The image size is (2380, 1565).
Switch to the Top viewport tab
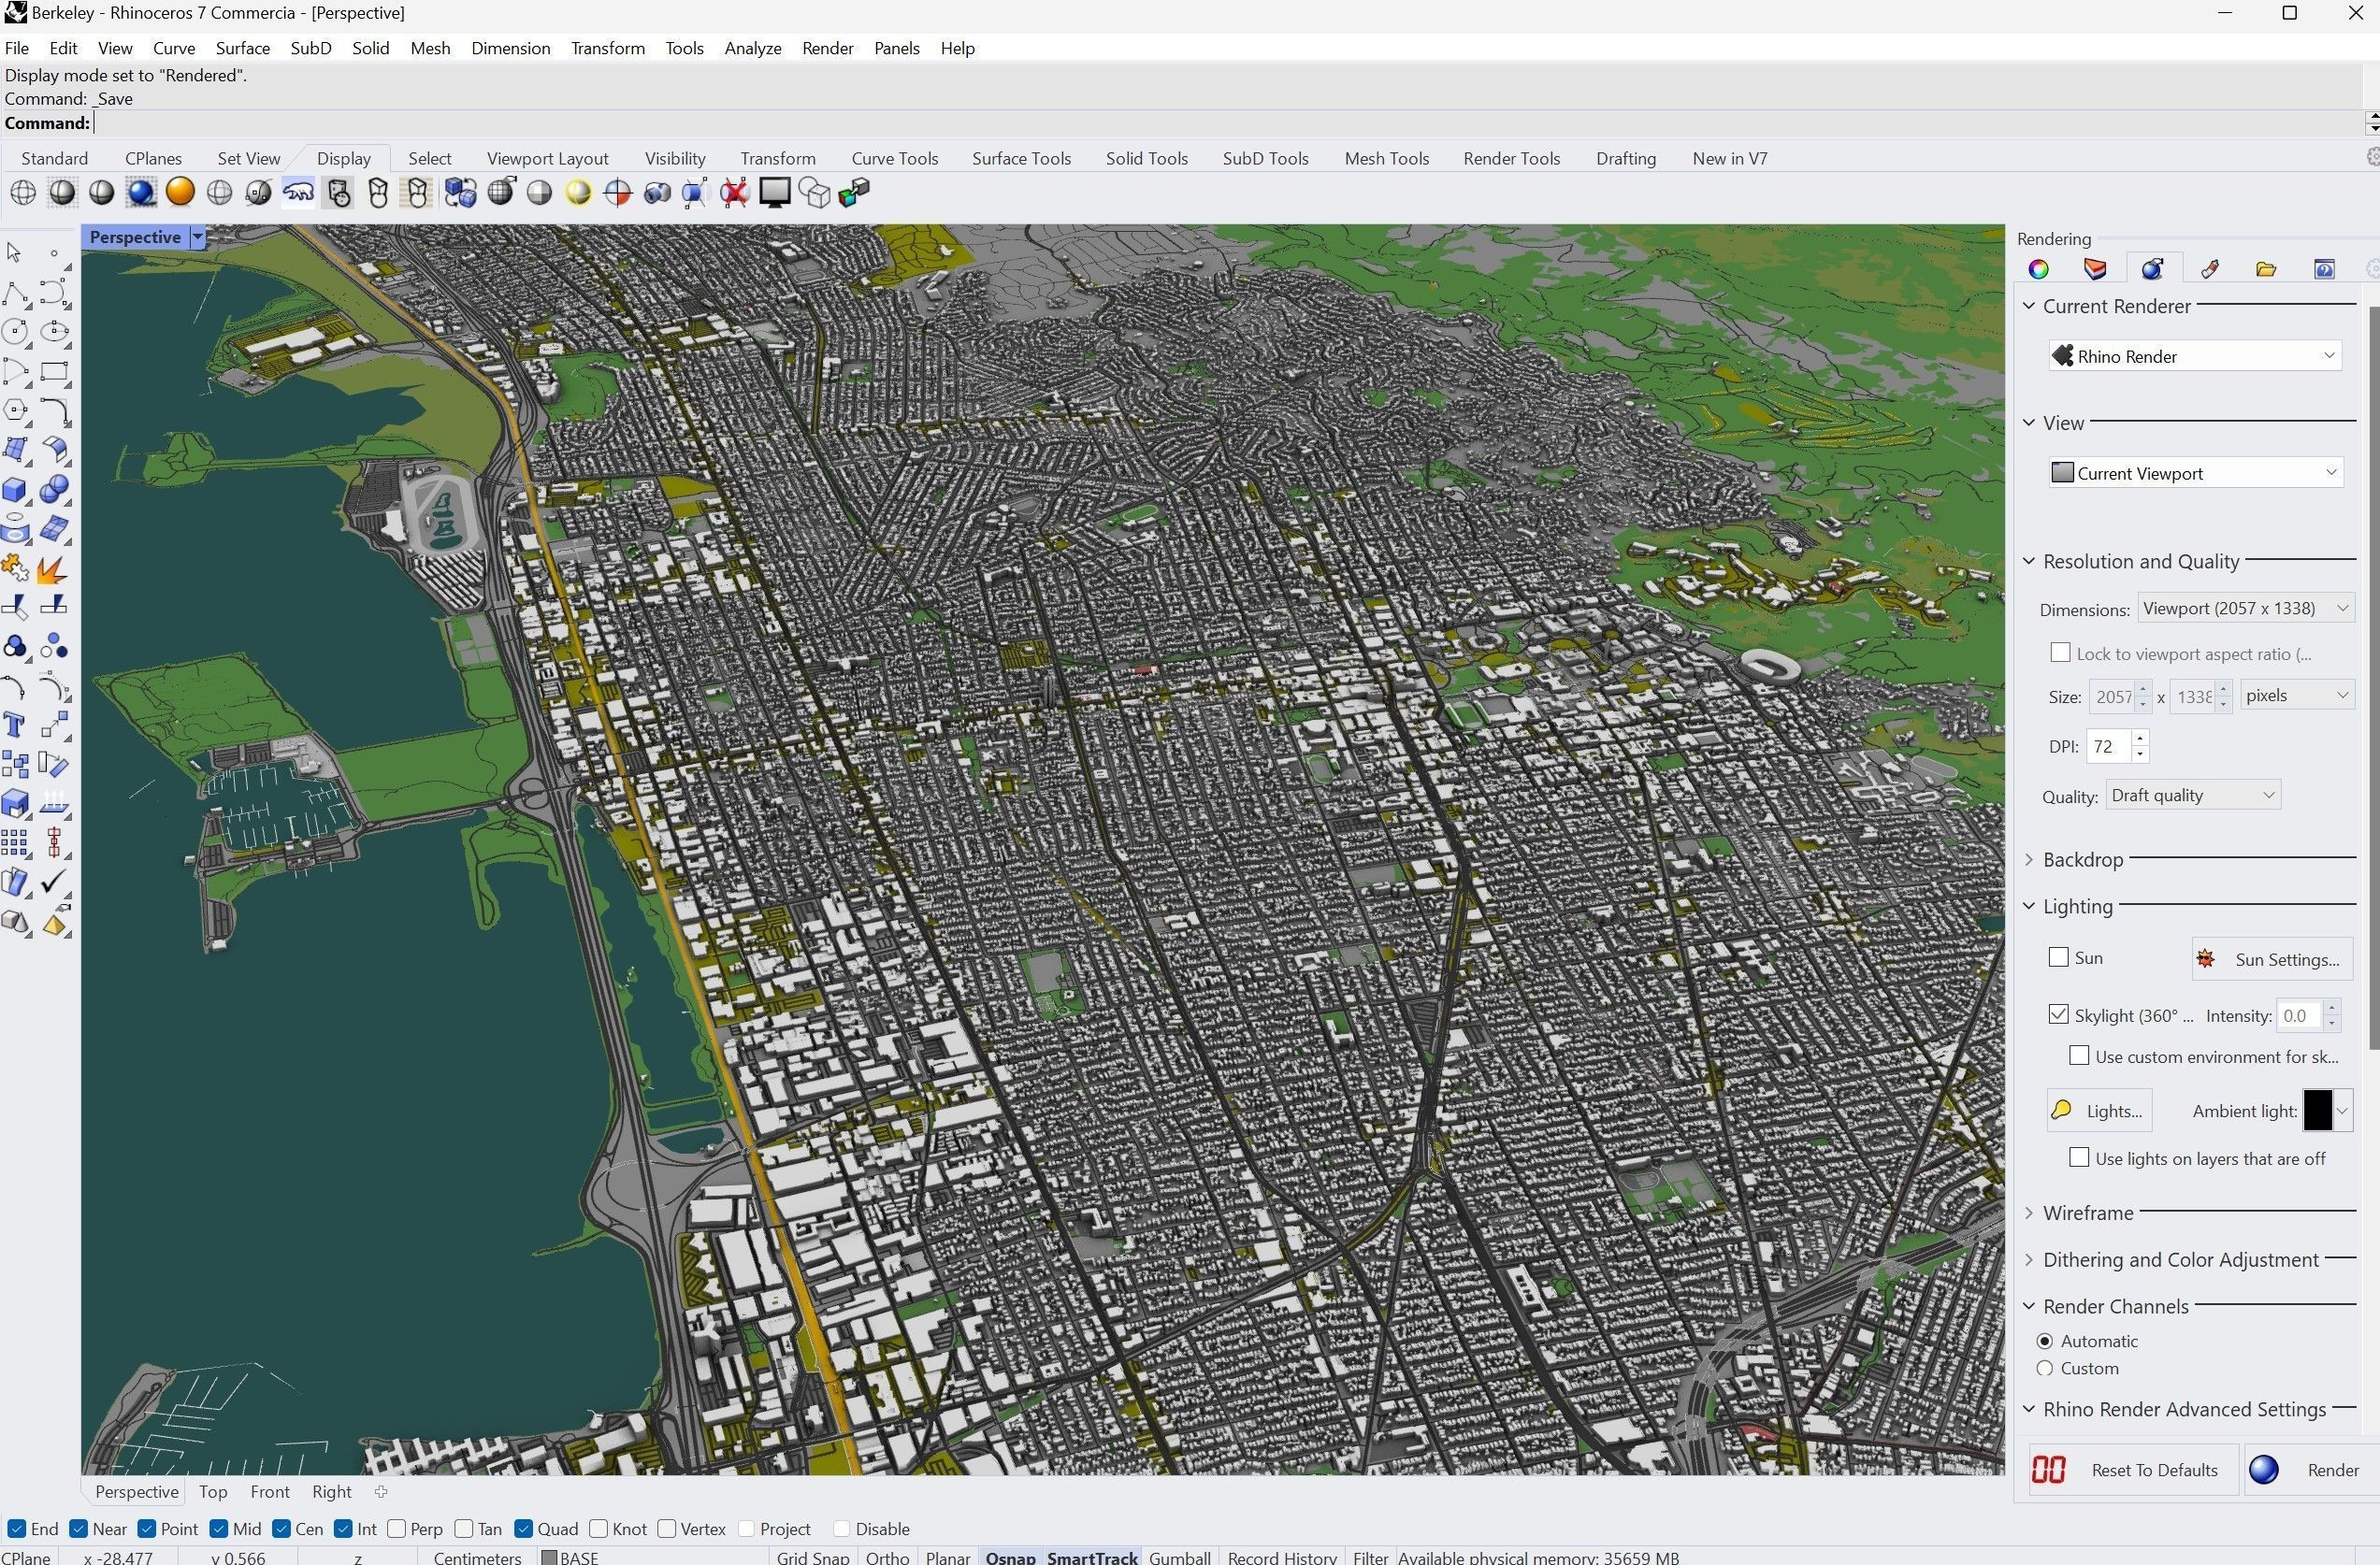(213, 1491)
